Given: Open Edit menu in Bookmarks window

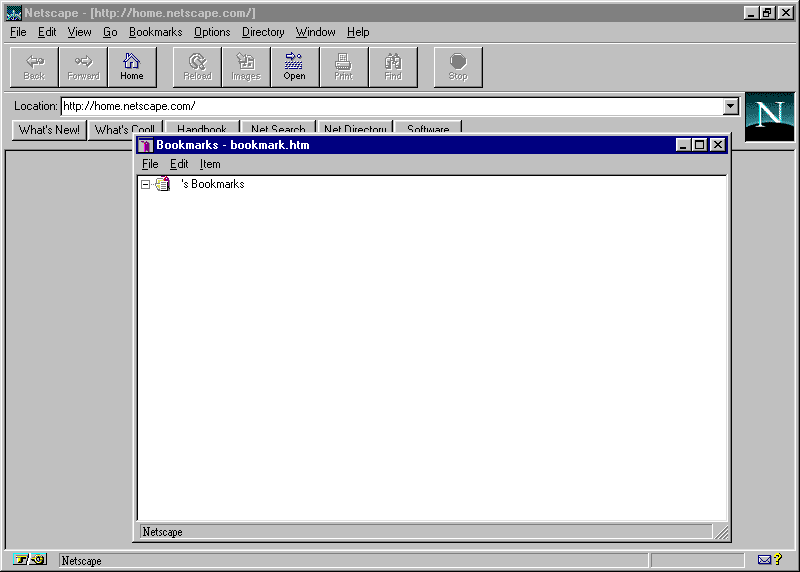Looking at the screenshot, I should pyautogui.click(x=179, y=164).
